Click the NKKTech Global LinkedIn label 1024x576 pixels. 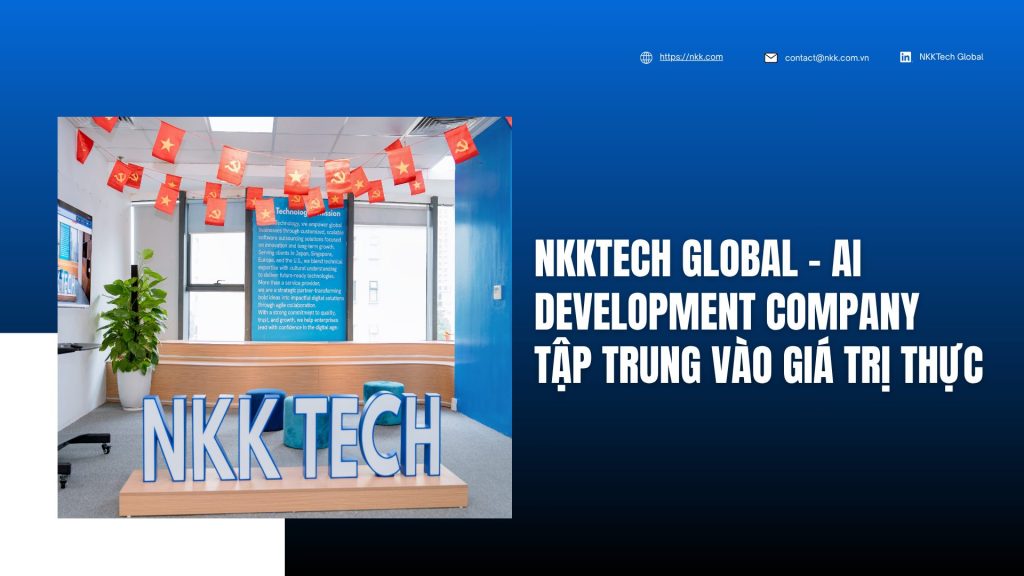click(951, 57)
